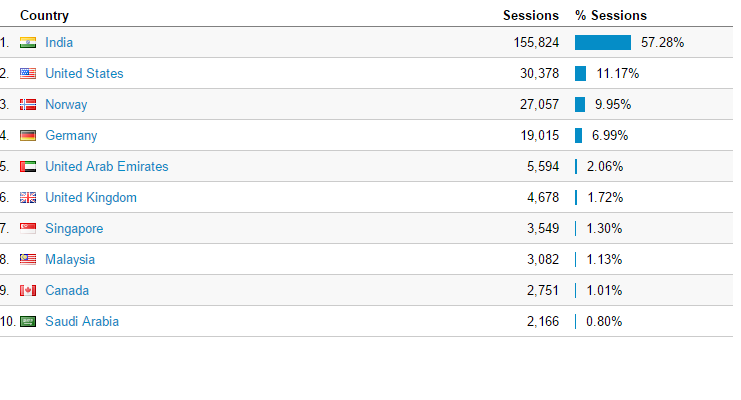Click the Singapore flag icon
The height and width of the screenshot is (400, 741).
click(28, 229)
